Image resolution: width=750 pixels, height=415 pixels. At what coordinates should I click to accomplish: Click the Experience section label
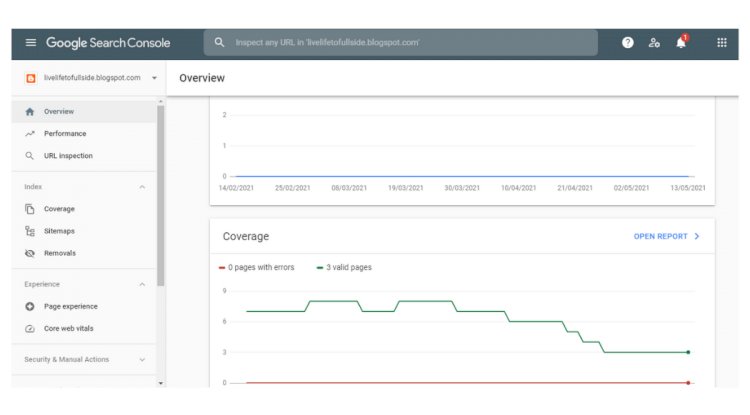tap(42, 284)
